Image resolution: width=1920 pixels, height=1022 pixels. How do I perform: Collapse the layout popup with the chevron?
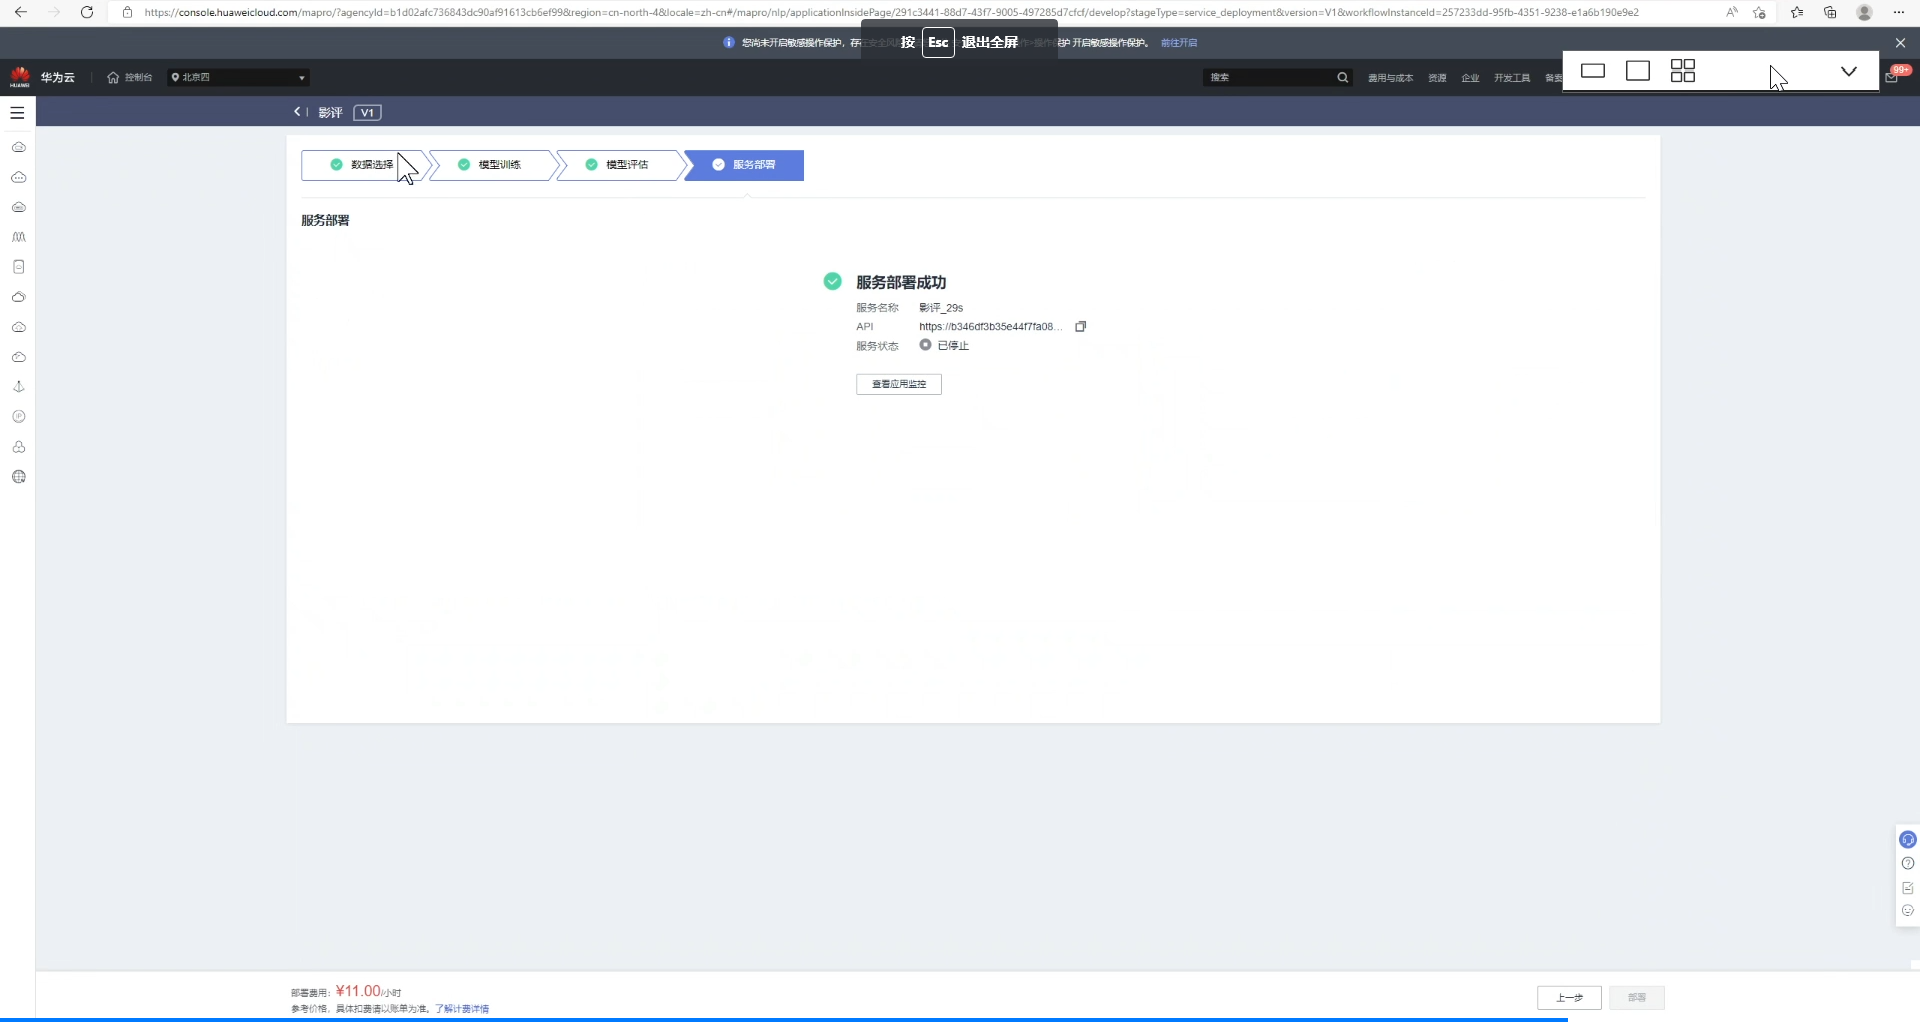tap(1849, 71)
